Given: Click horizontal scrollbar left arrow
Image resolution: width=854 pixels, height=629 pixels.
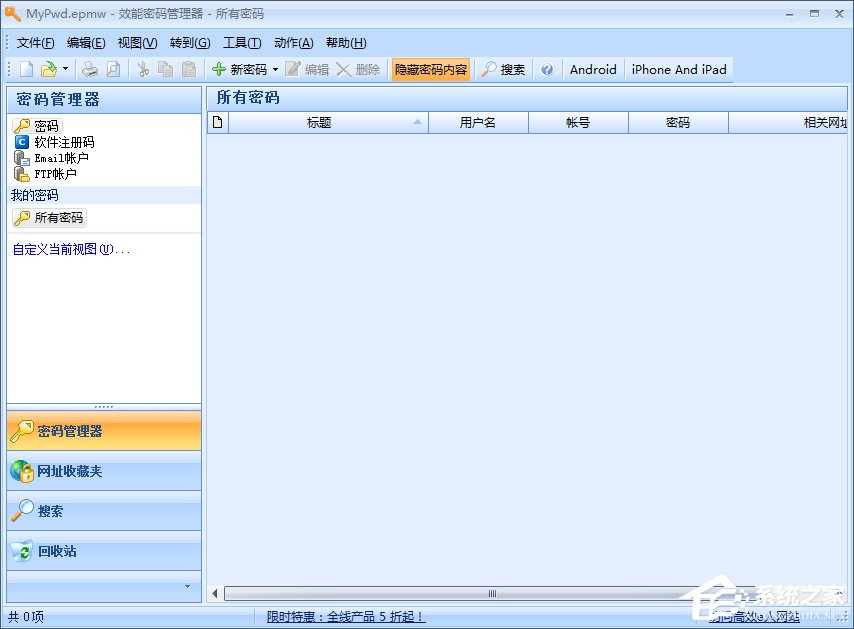Looking at the screenshot, I should (x=215, y=594).
